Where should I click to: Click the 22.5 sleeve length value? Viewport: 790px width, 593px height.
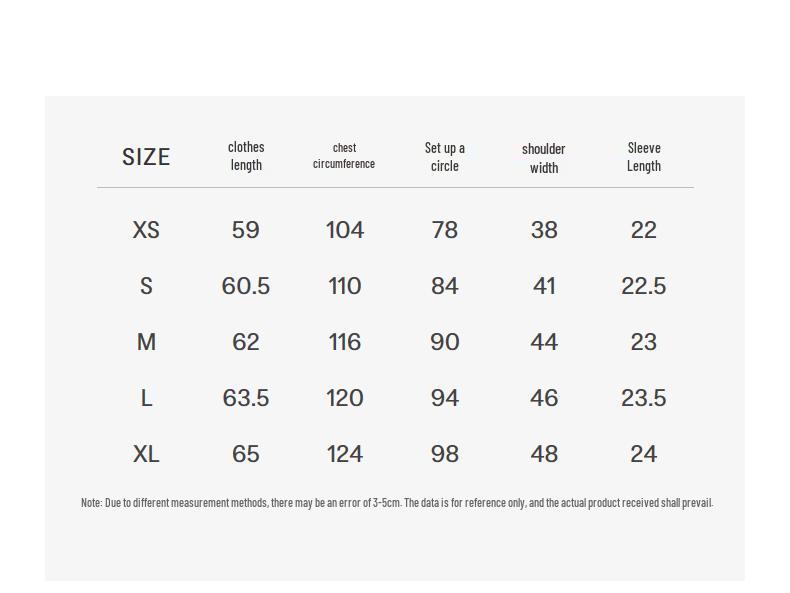tap(644, 286)
